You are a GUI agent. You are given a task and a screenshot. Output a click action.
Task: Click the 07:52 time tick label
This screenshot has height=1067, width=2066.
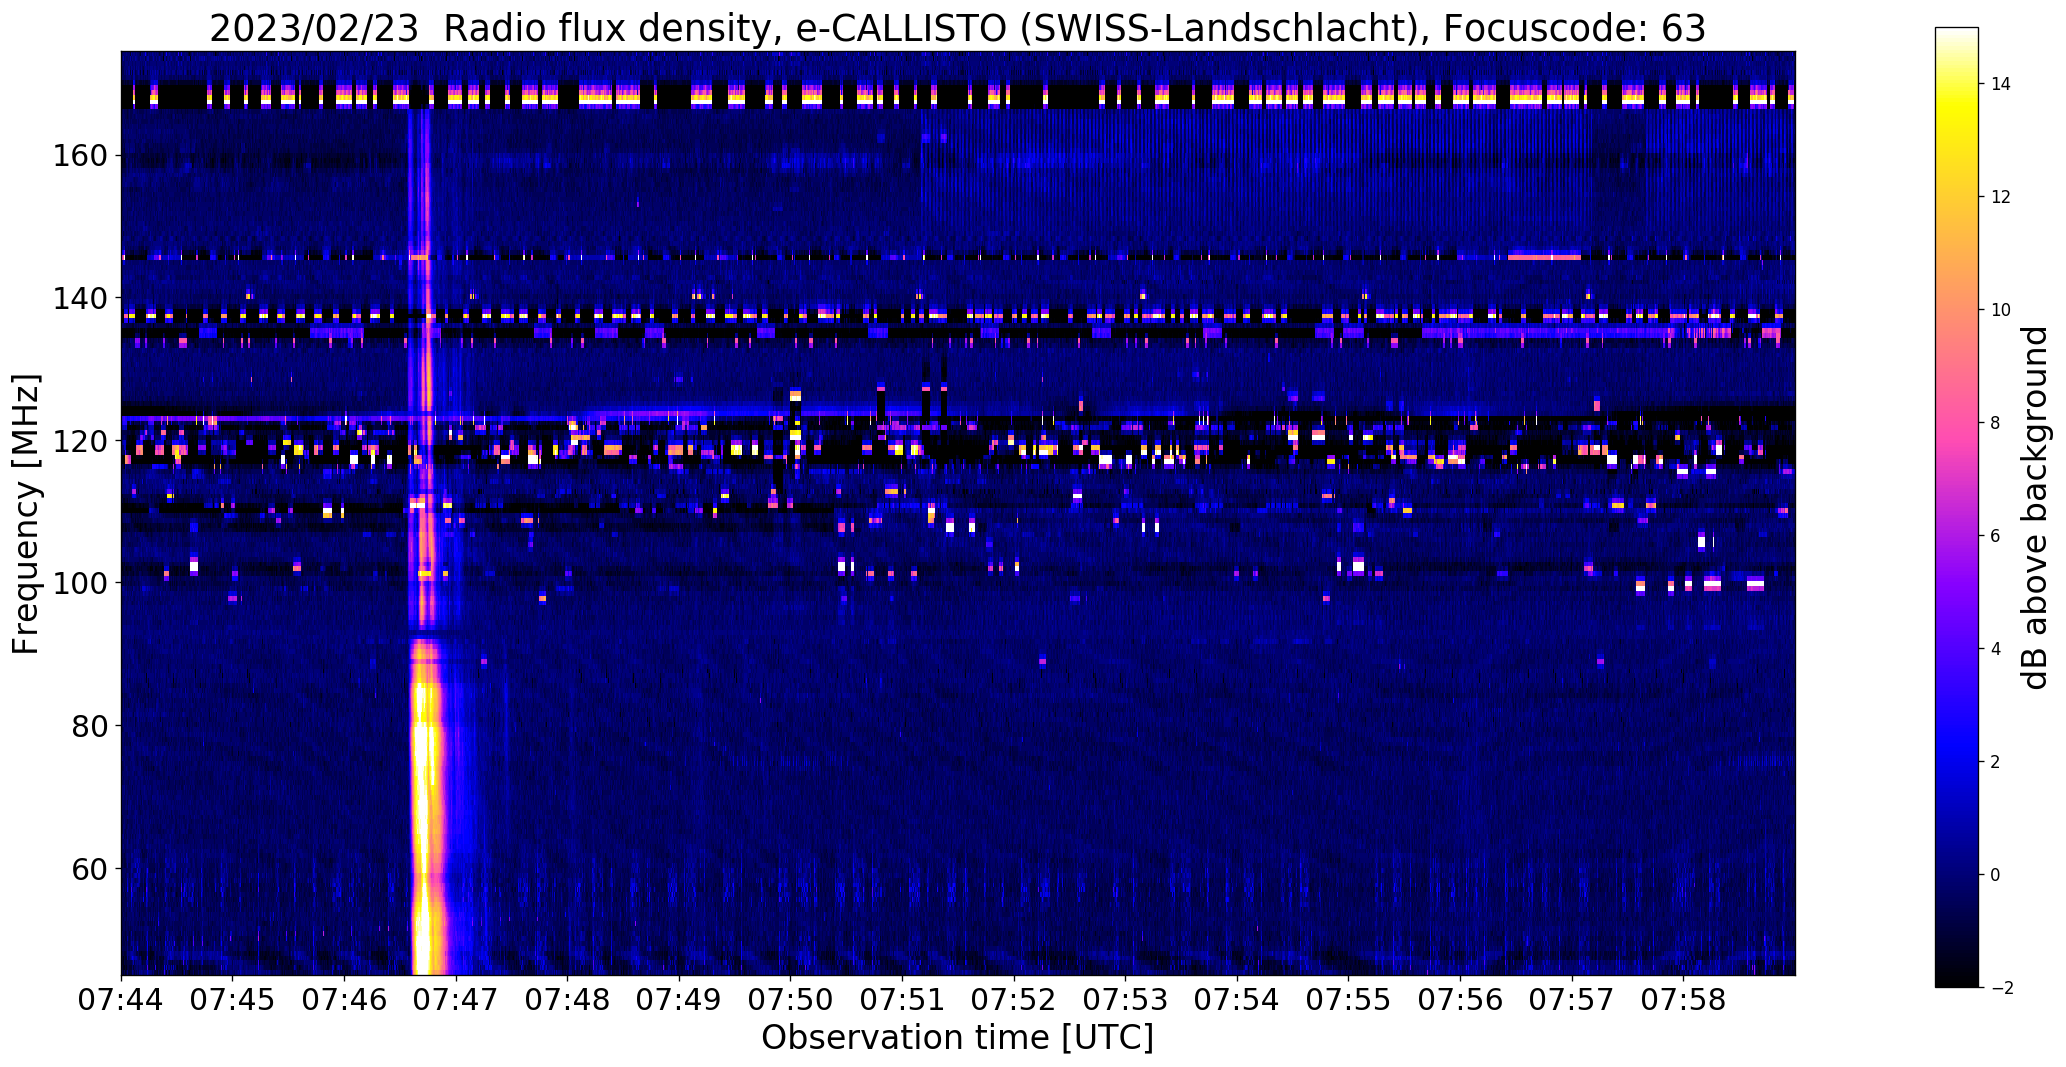tap(1014, 1000)
